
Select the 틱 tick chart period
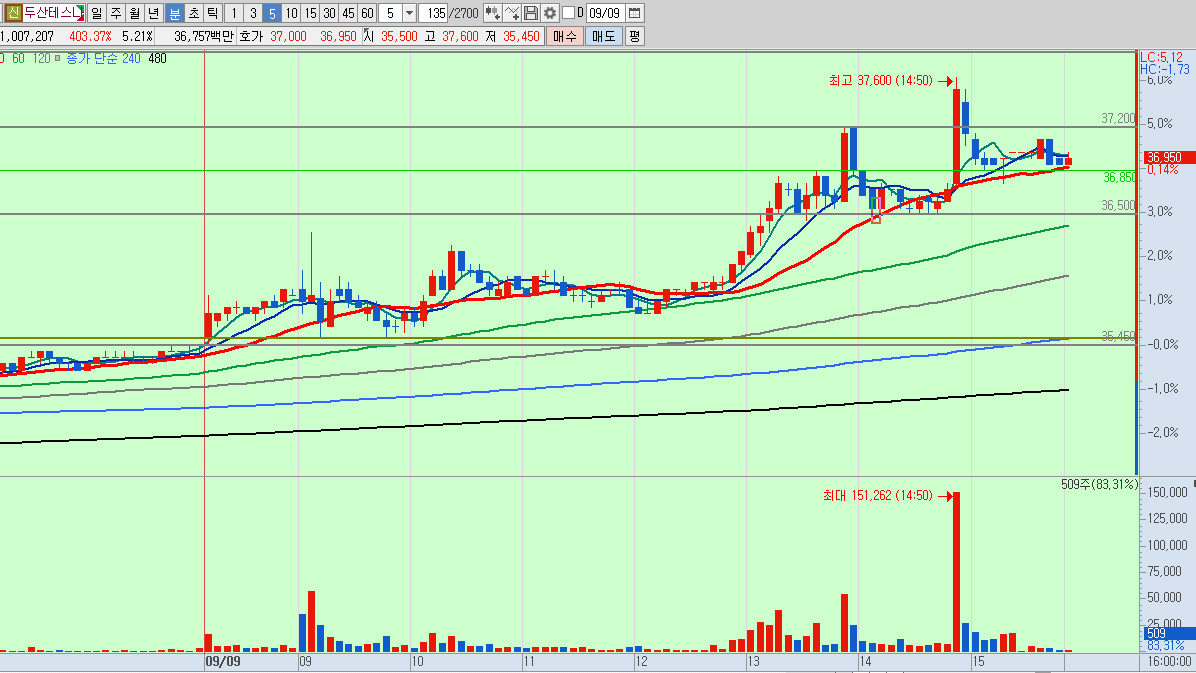point(213,13)
